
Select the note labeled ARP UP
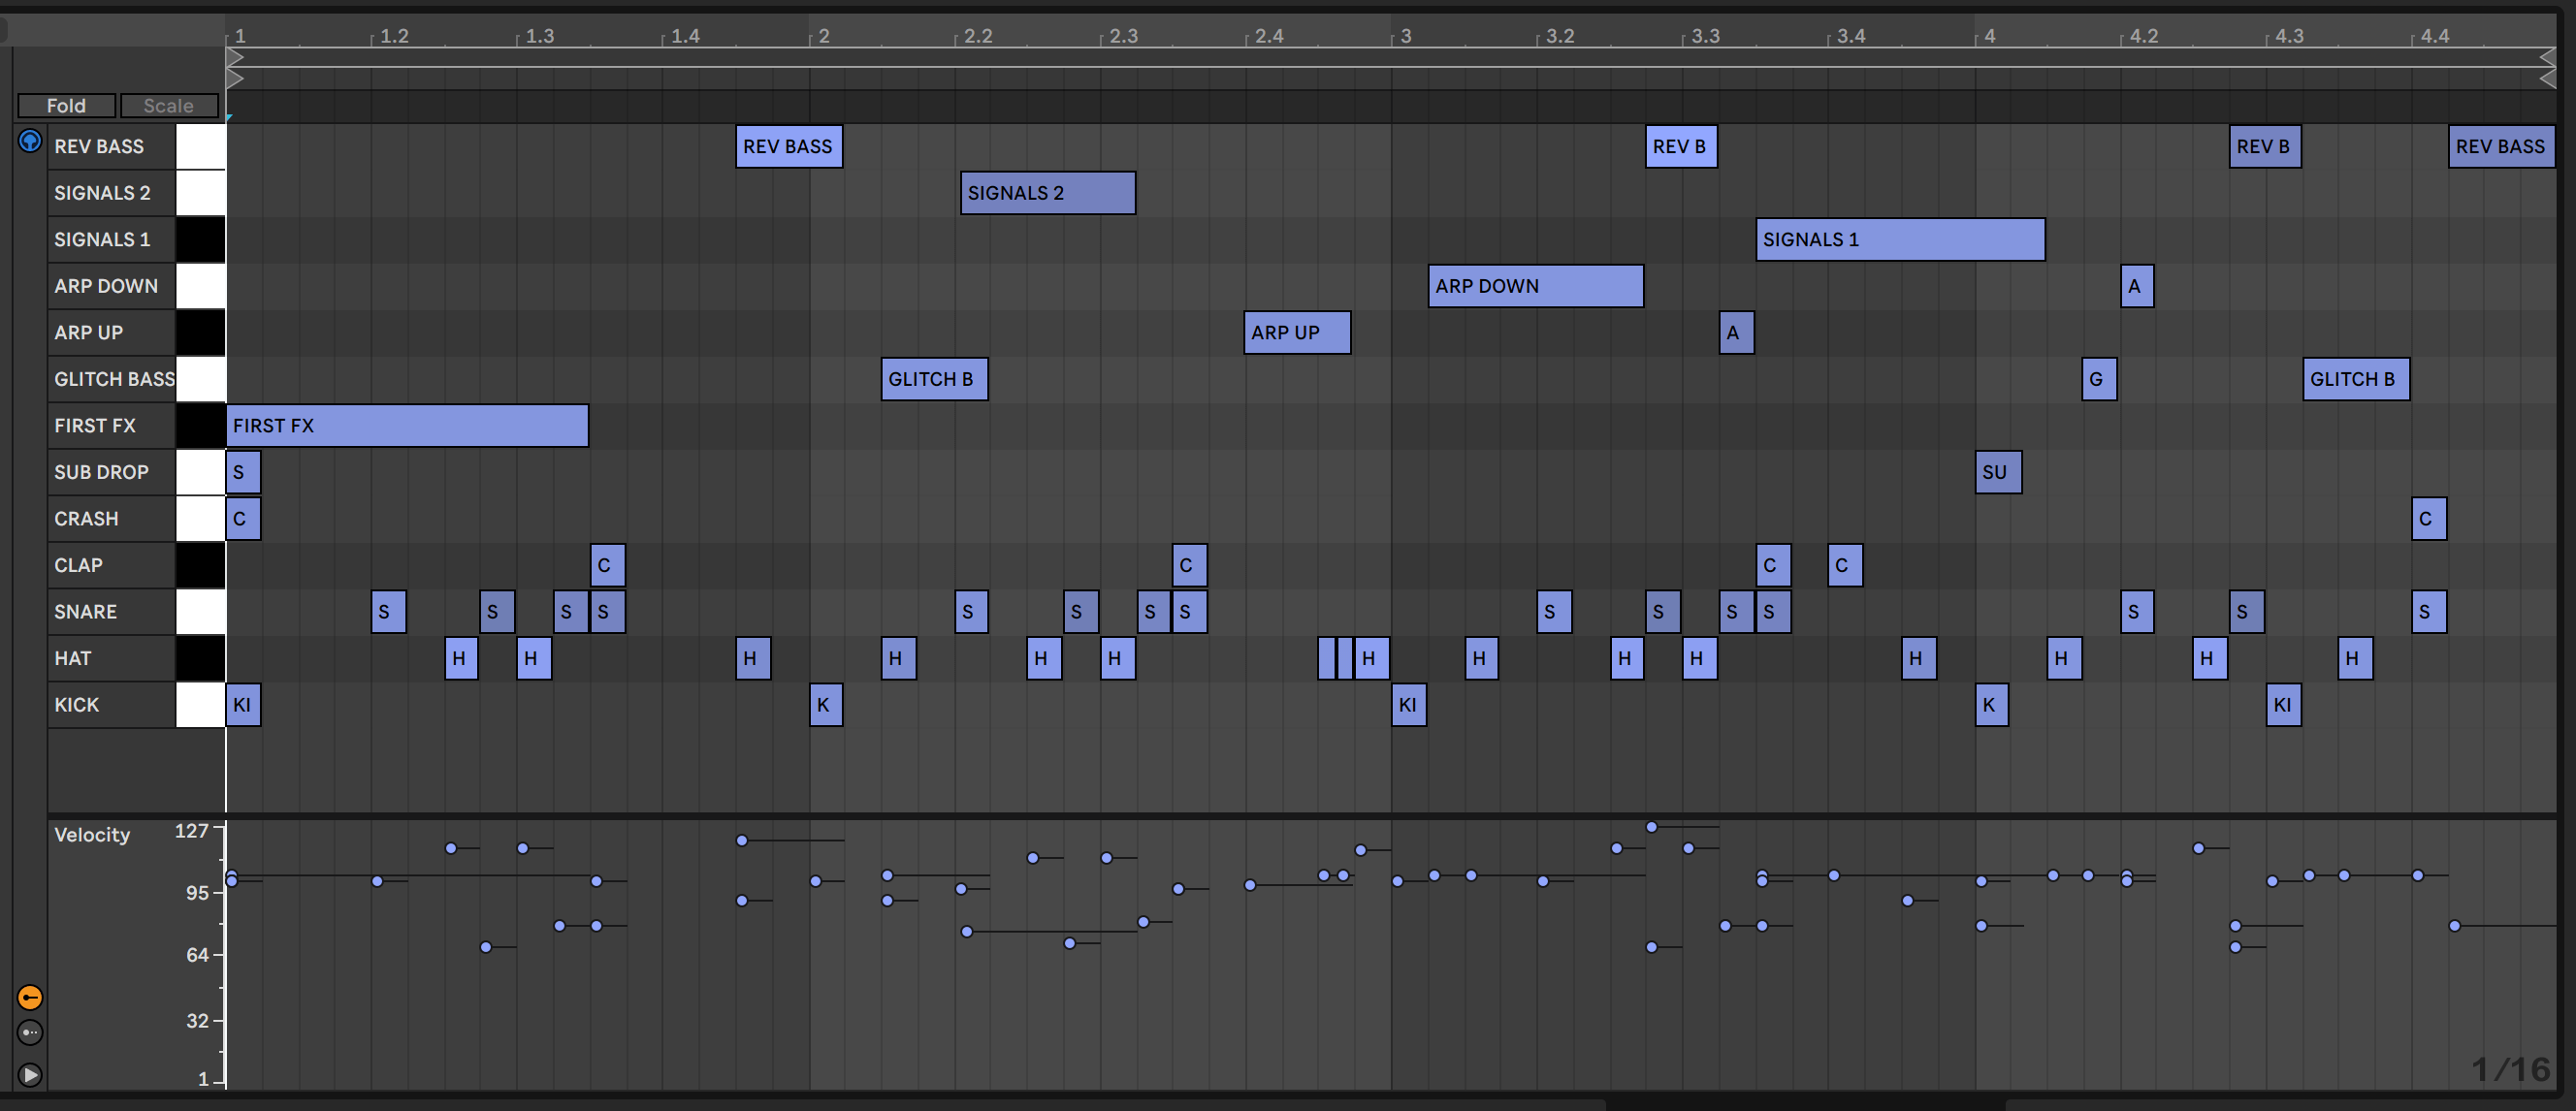[1297, 332]
